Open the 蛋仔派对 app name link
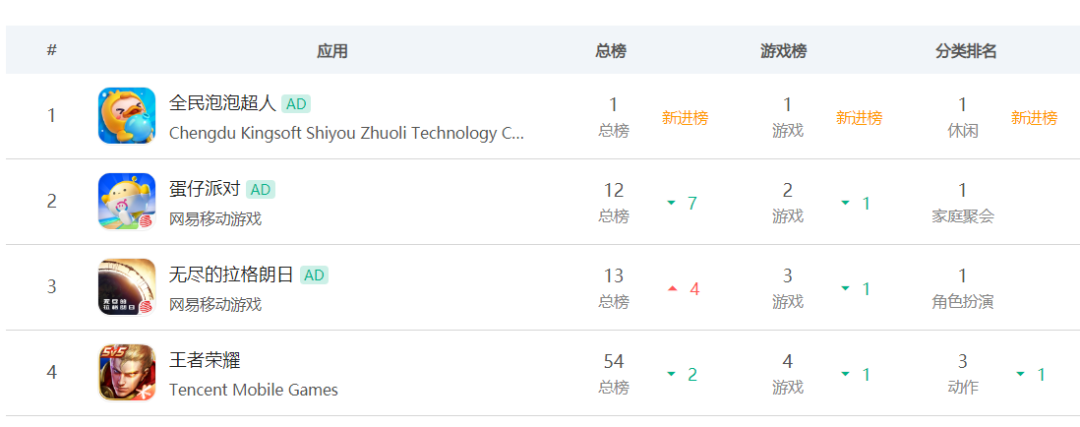 coord(205,189)
